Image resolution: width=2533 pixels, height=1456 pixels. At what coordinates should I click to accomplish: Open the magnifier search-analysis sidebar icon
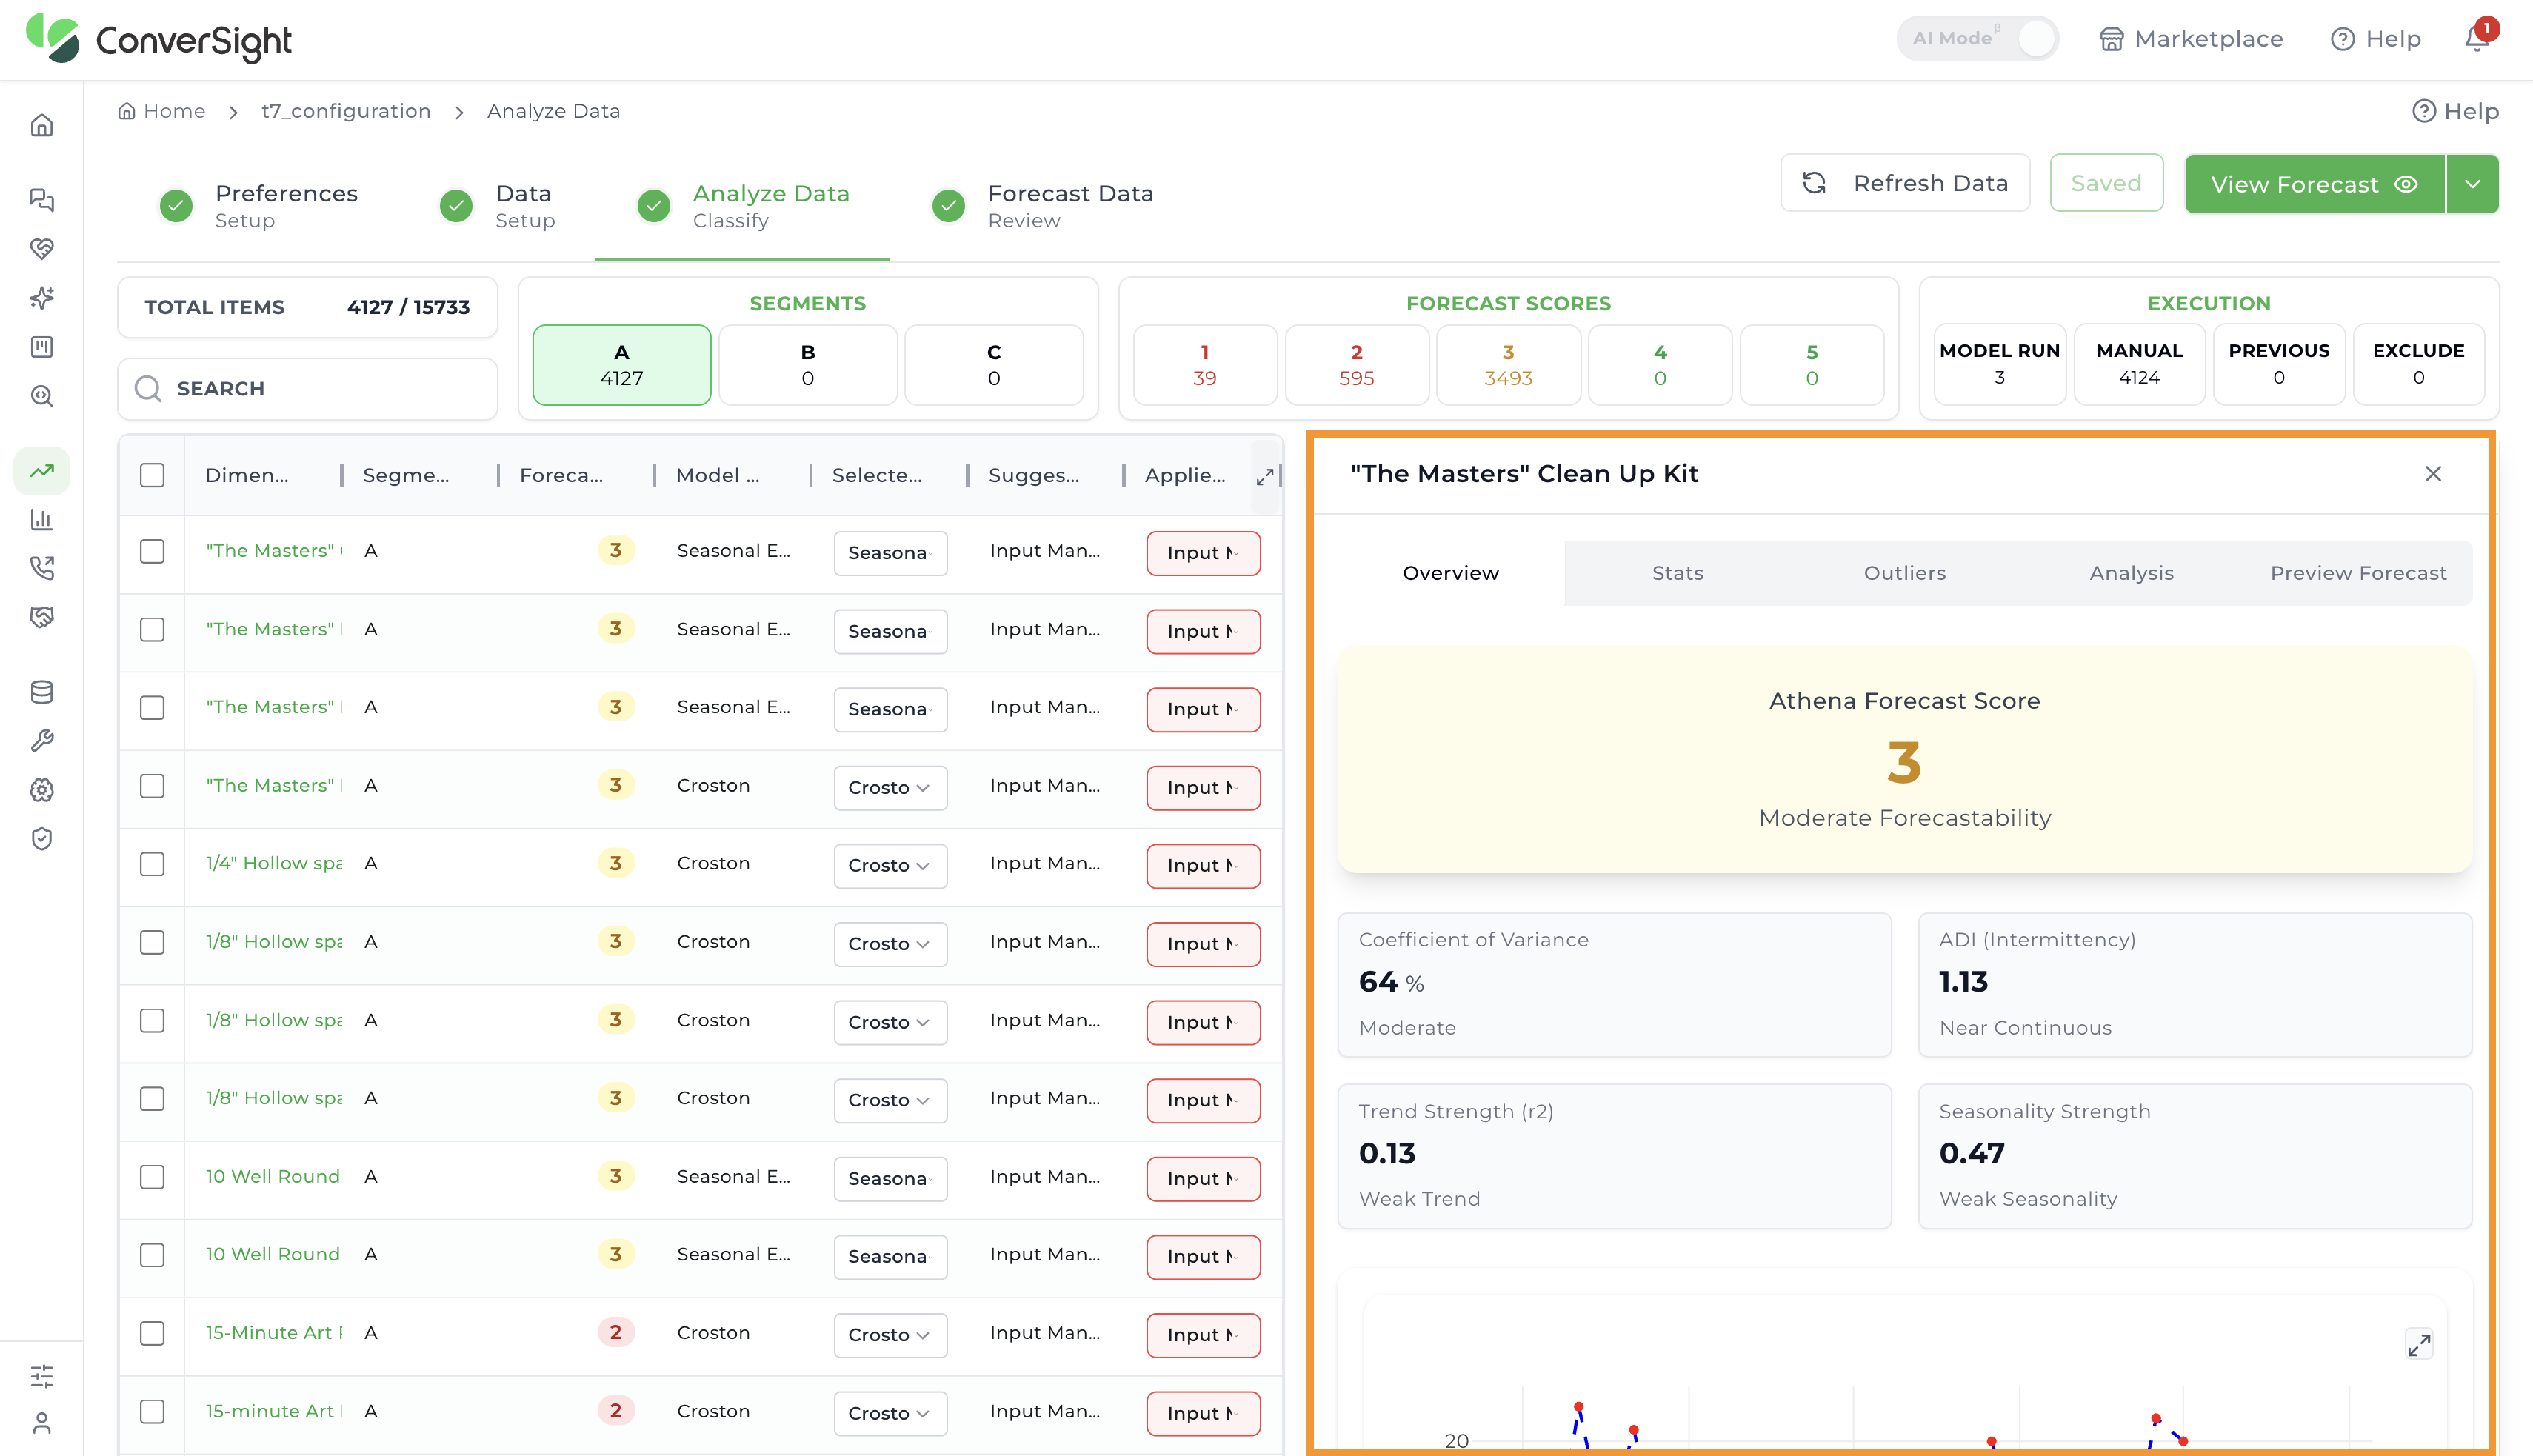pos(42,396)
